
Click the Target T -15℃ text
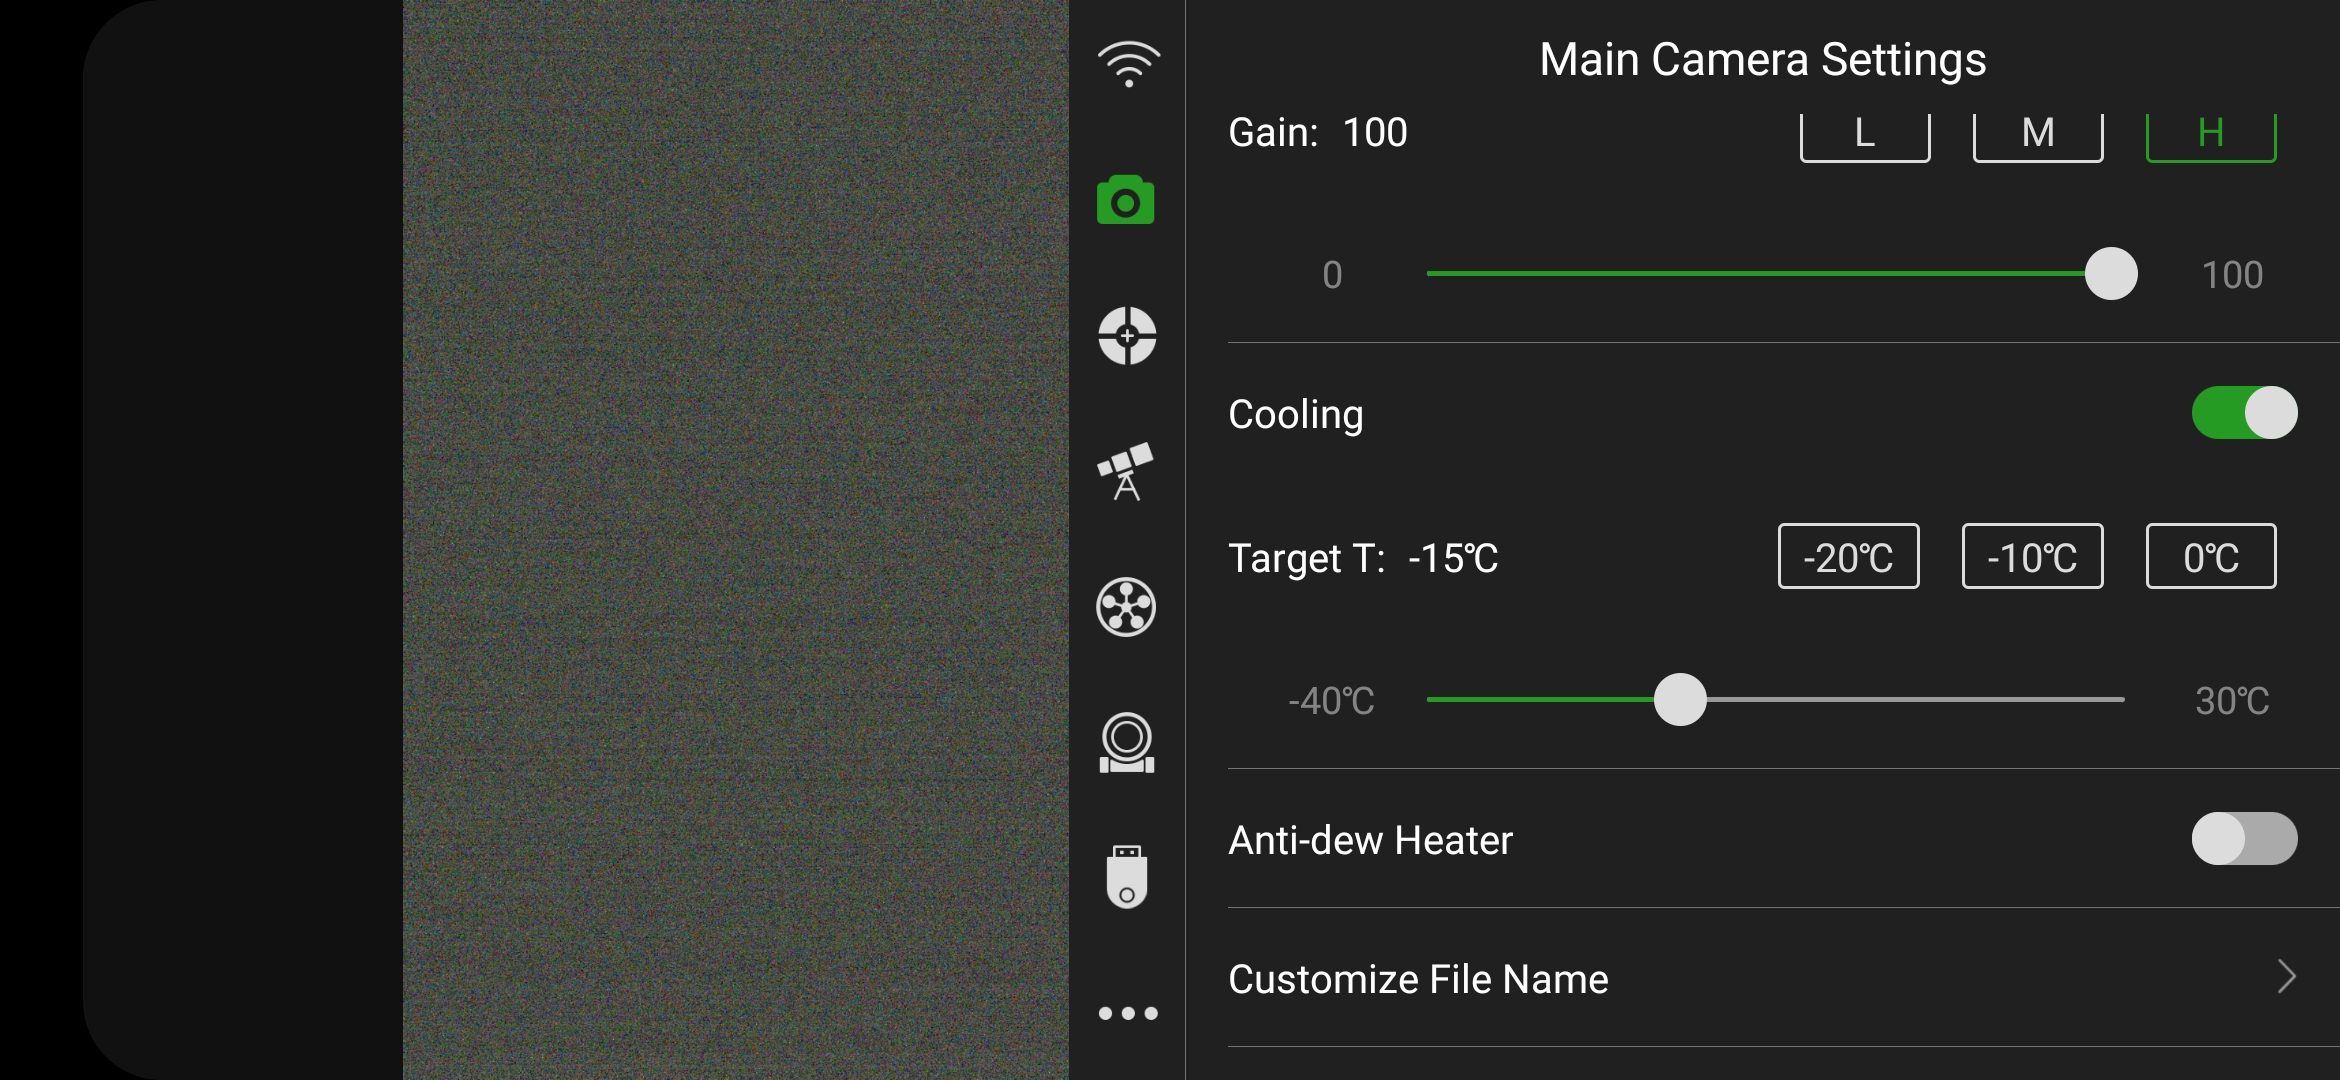1453,558
